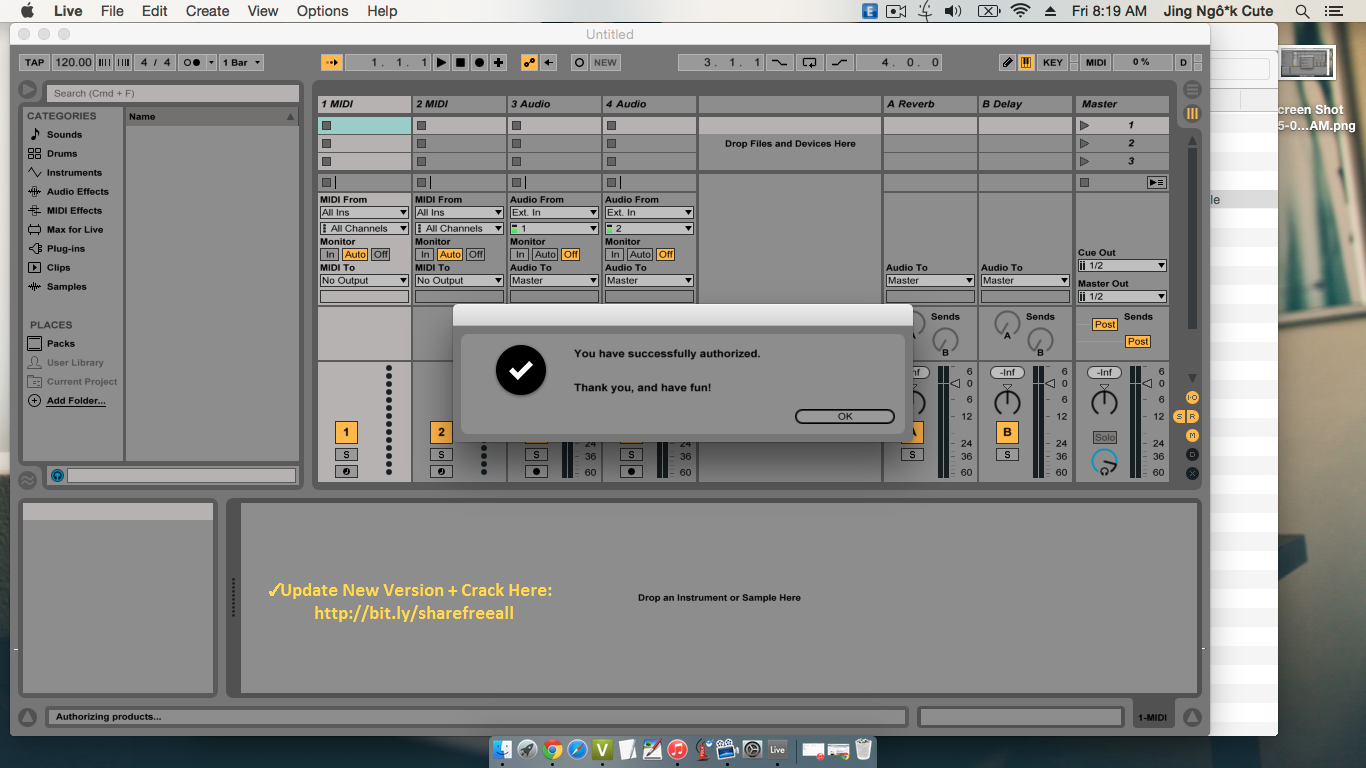
Task: Toggle the Draw Mode pencil
Action: tap(1008, 62)
